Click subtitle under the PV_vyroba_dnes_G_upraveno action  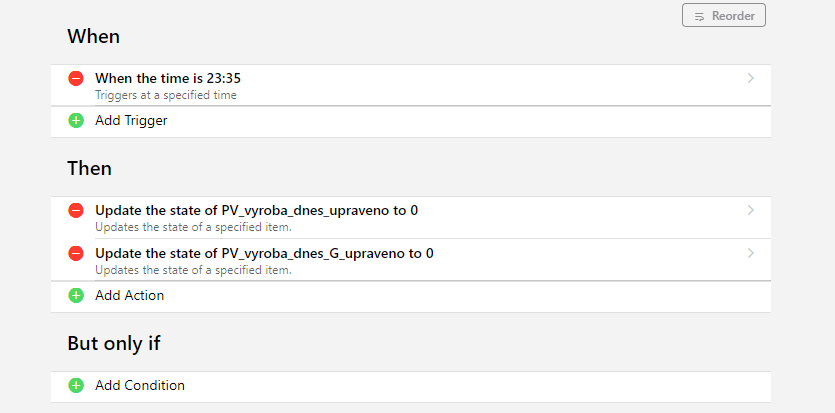coord(193,270)
